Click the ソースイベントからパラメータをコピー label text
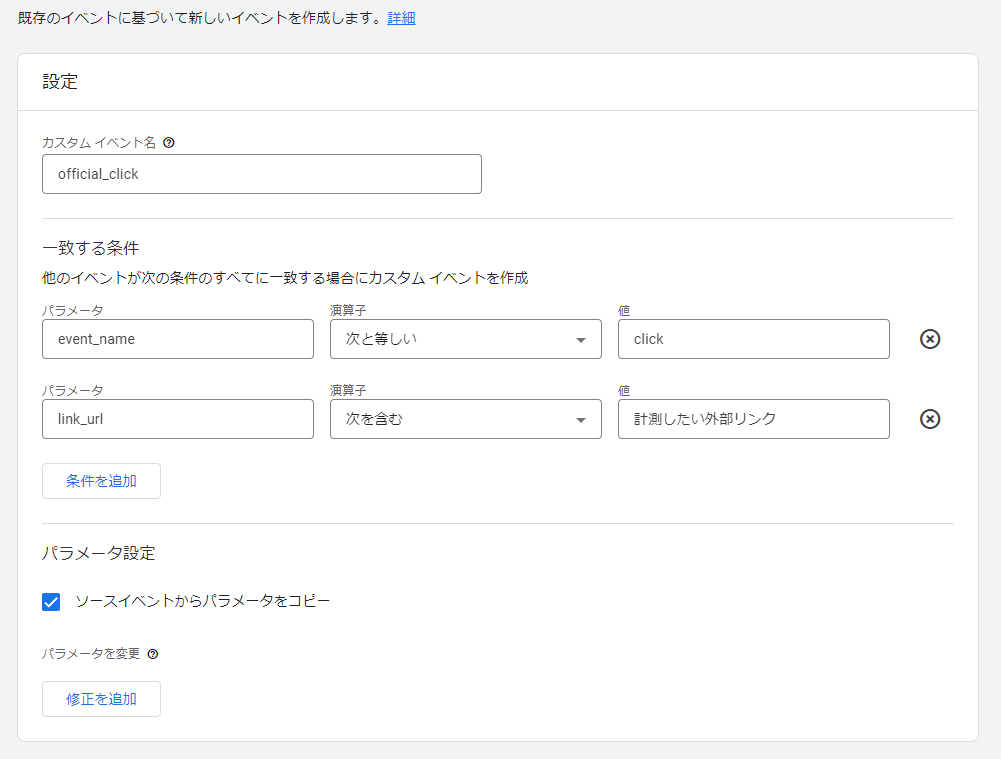This screenshot has height=759, width=1001. coord(202,601)
